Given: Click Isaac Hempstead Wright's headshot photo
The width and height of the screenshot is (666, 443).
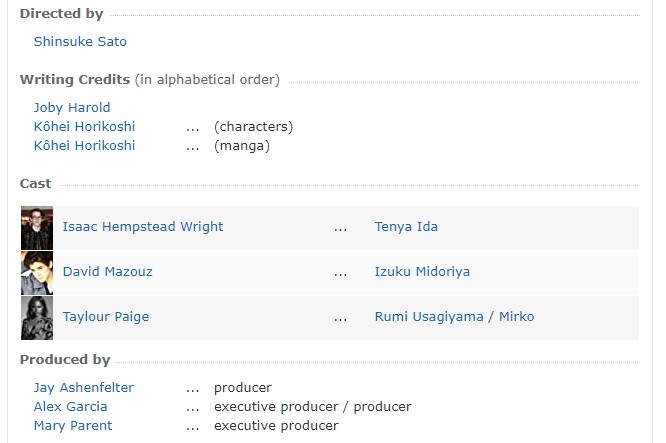Looking at the screenshot, I should [37, 228].
